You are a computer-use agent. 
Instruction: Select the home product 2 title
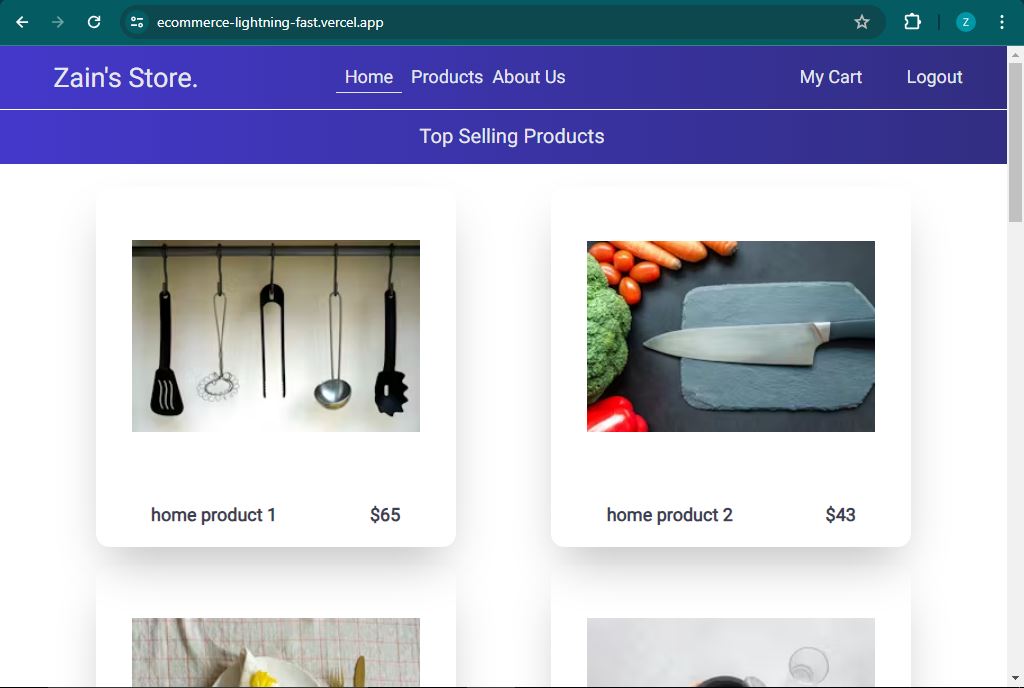click(x=669, y=515)
